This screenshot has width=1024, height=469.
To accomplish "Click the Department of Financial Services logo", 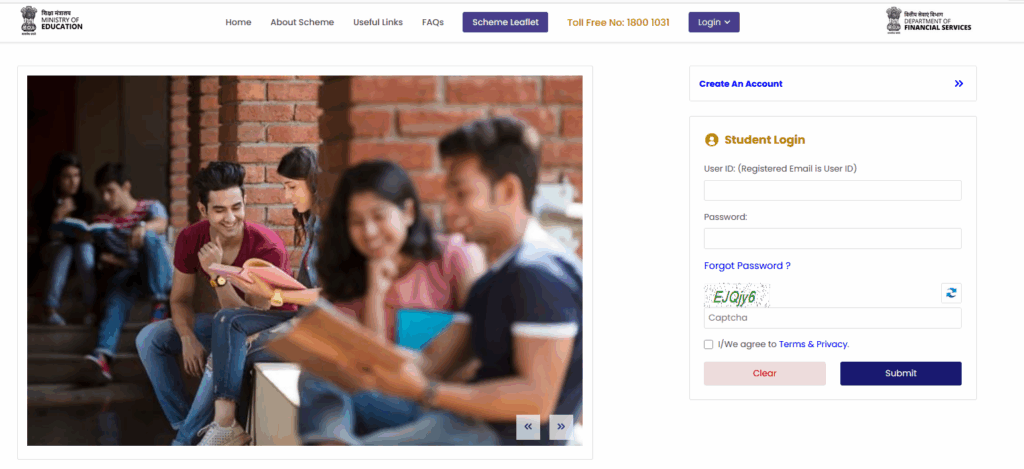I will pyautogui.click(x=928, y=20).
